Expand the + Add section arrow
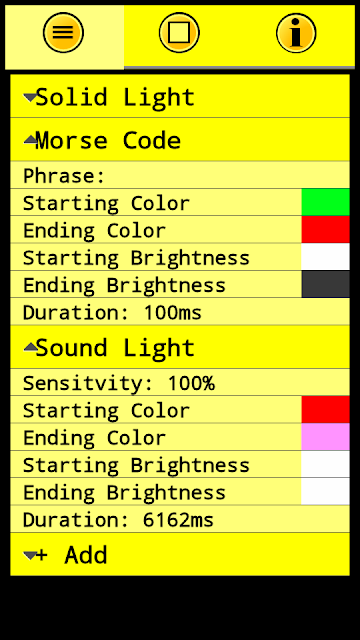 [x=30, y=555]
